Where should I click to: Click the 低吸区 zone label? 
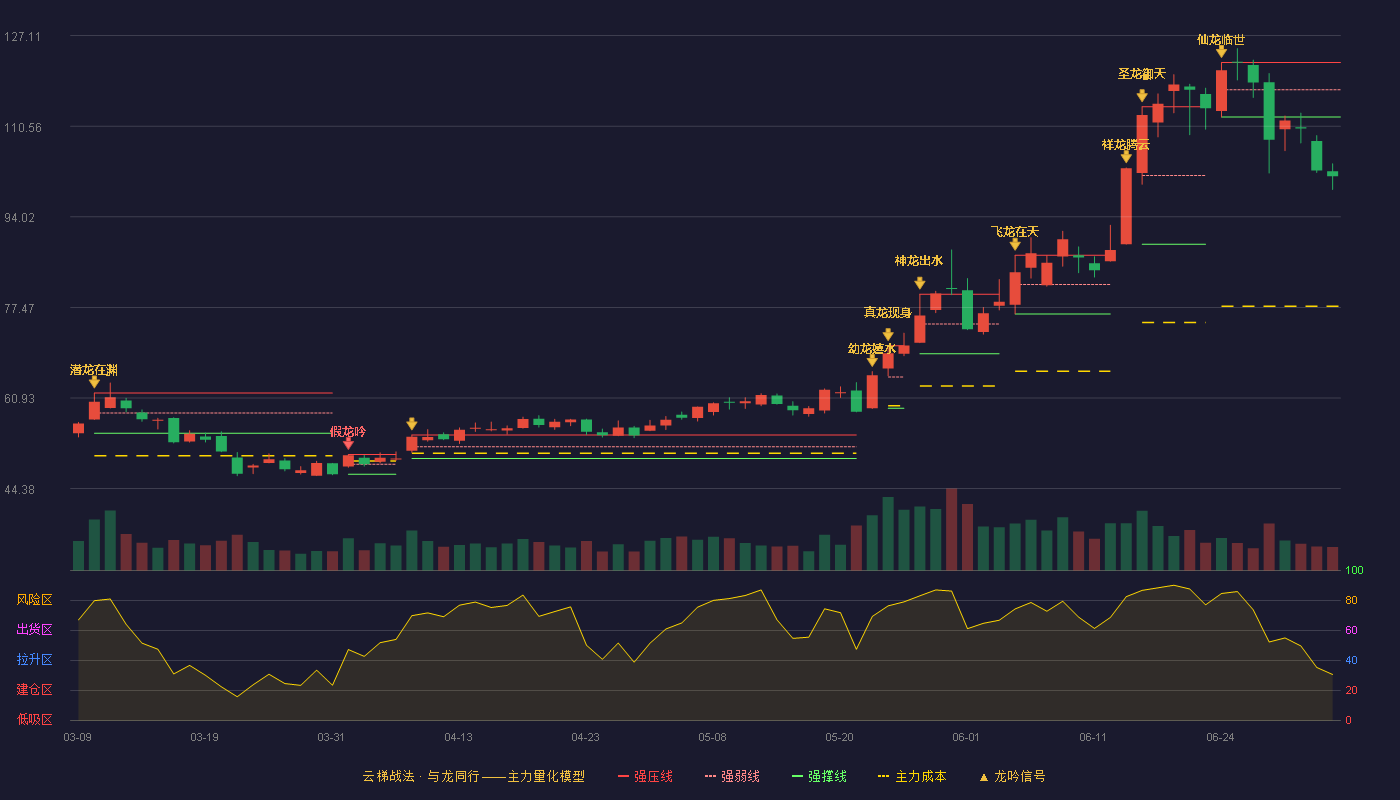coord(34,719)
